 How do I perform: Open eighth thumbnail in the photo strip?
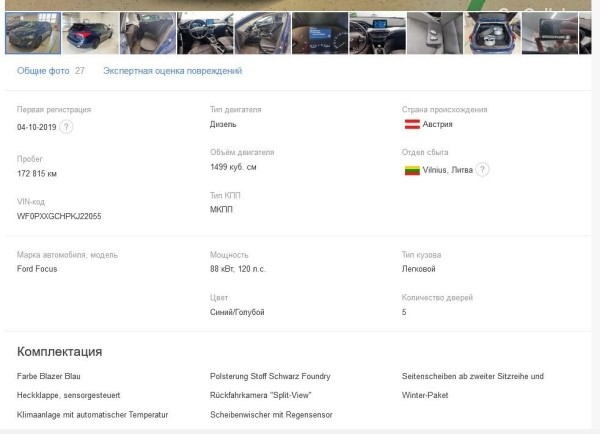(x=435, y=32)
